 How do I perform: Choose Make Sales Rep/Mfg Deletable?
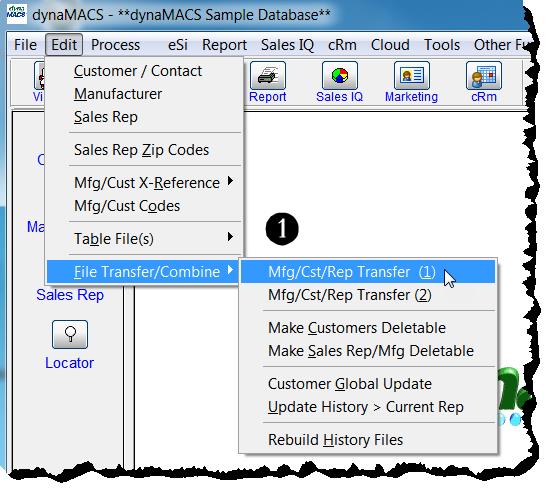pyautogui.click(x=368, y=351)
